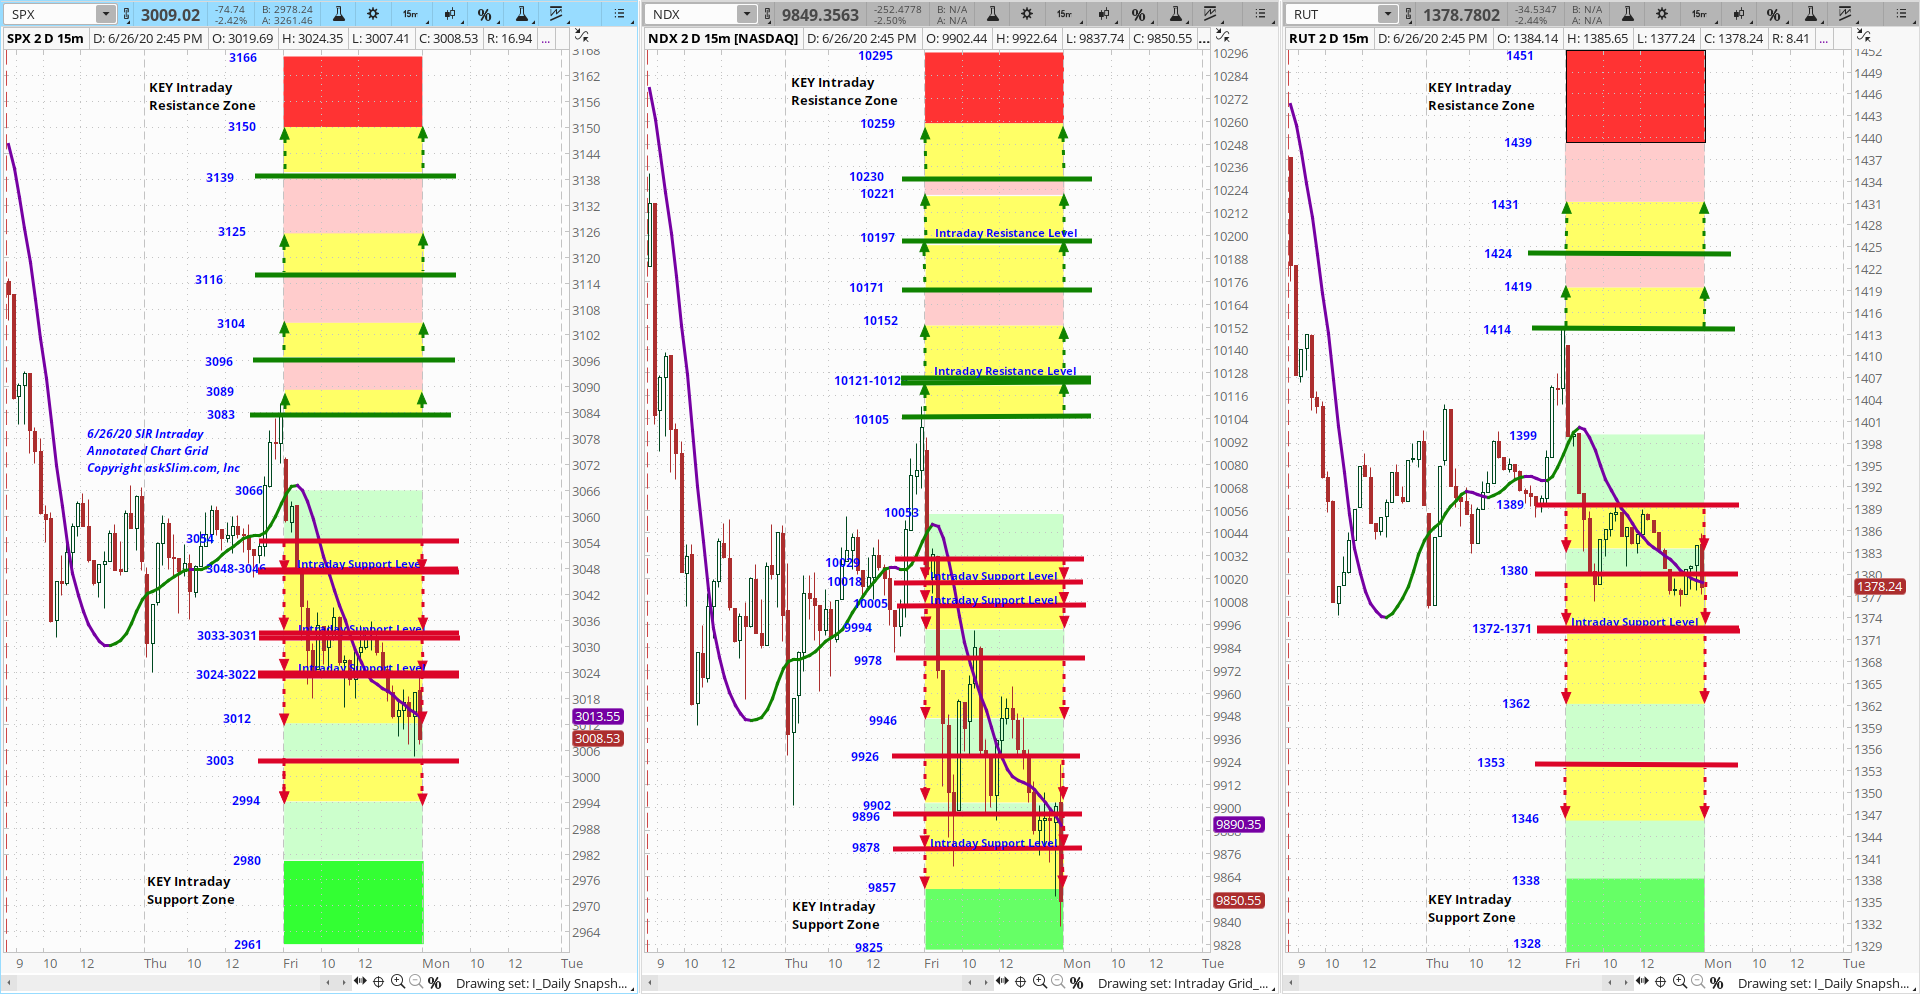This screenshot has width=1920, height=994.
Task: Click the linked chart toggle beside the SPX symbol box
Action: (x=125, y=14)
